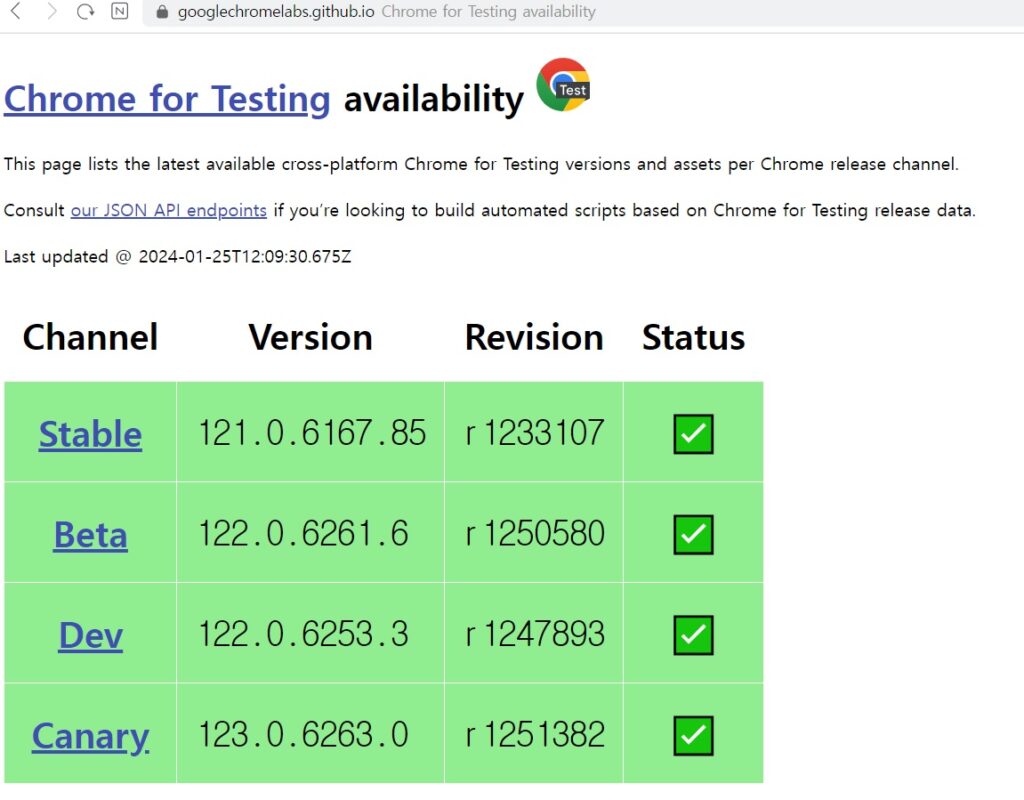This screenshot has width=1024, height=800.
Task: Click version 122.0.6253.3 cell
Action: coord(310,633)
